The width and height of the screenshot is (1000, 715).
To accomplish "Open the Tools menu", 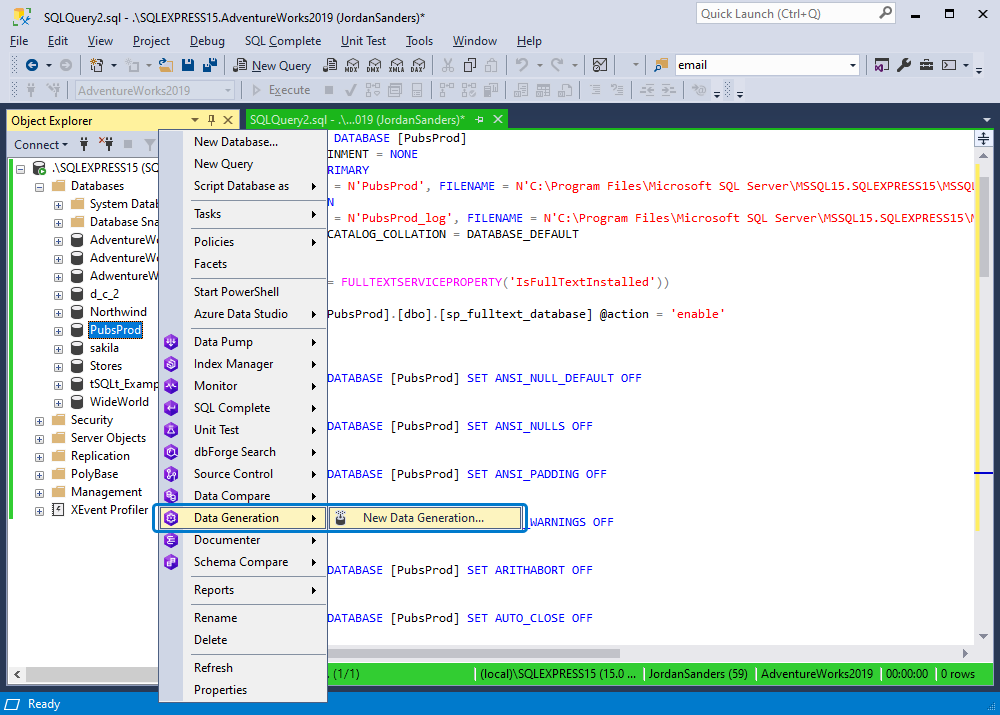I will pyautogui.click(x=420, y=41).
